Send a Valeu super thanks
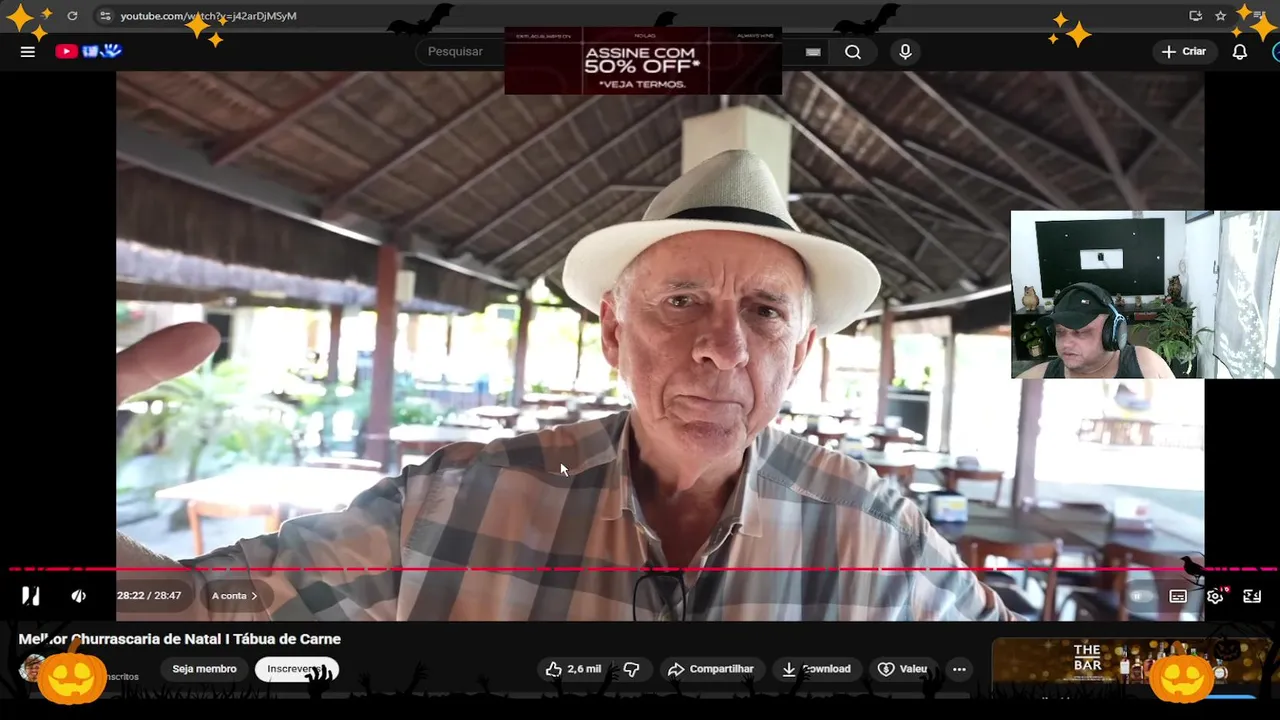Viewport: 1280px width, 720px height. pos(903,669)
